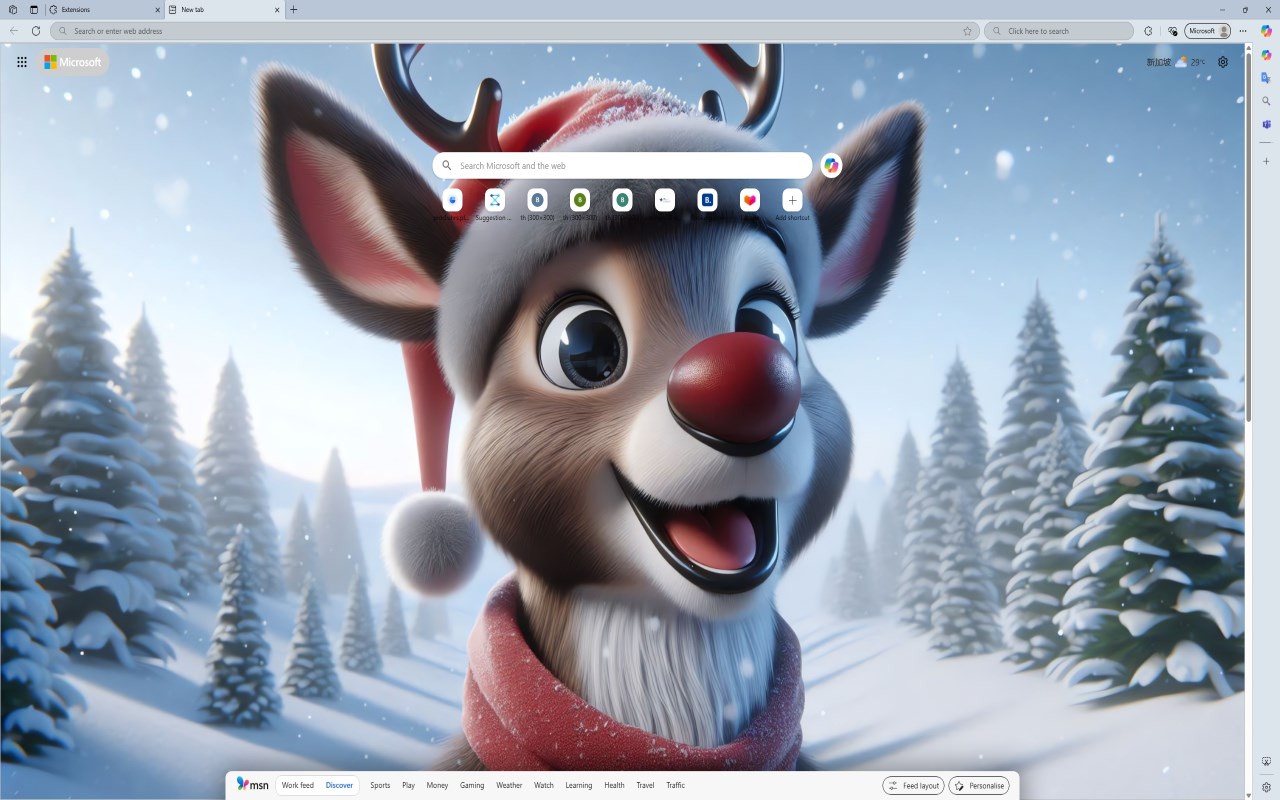Open the Search icon in sidebar

tap(1266, 101)
